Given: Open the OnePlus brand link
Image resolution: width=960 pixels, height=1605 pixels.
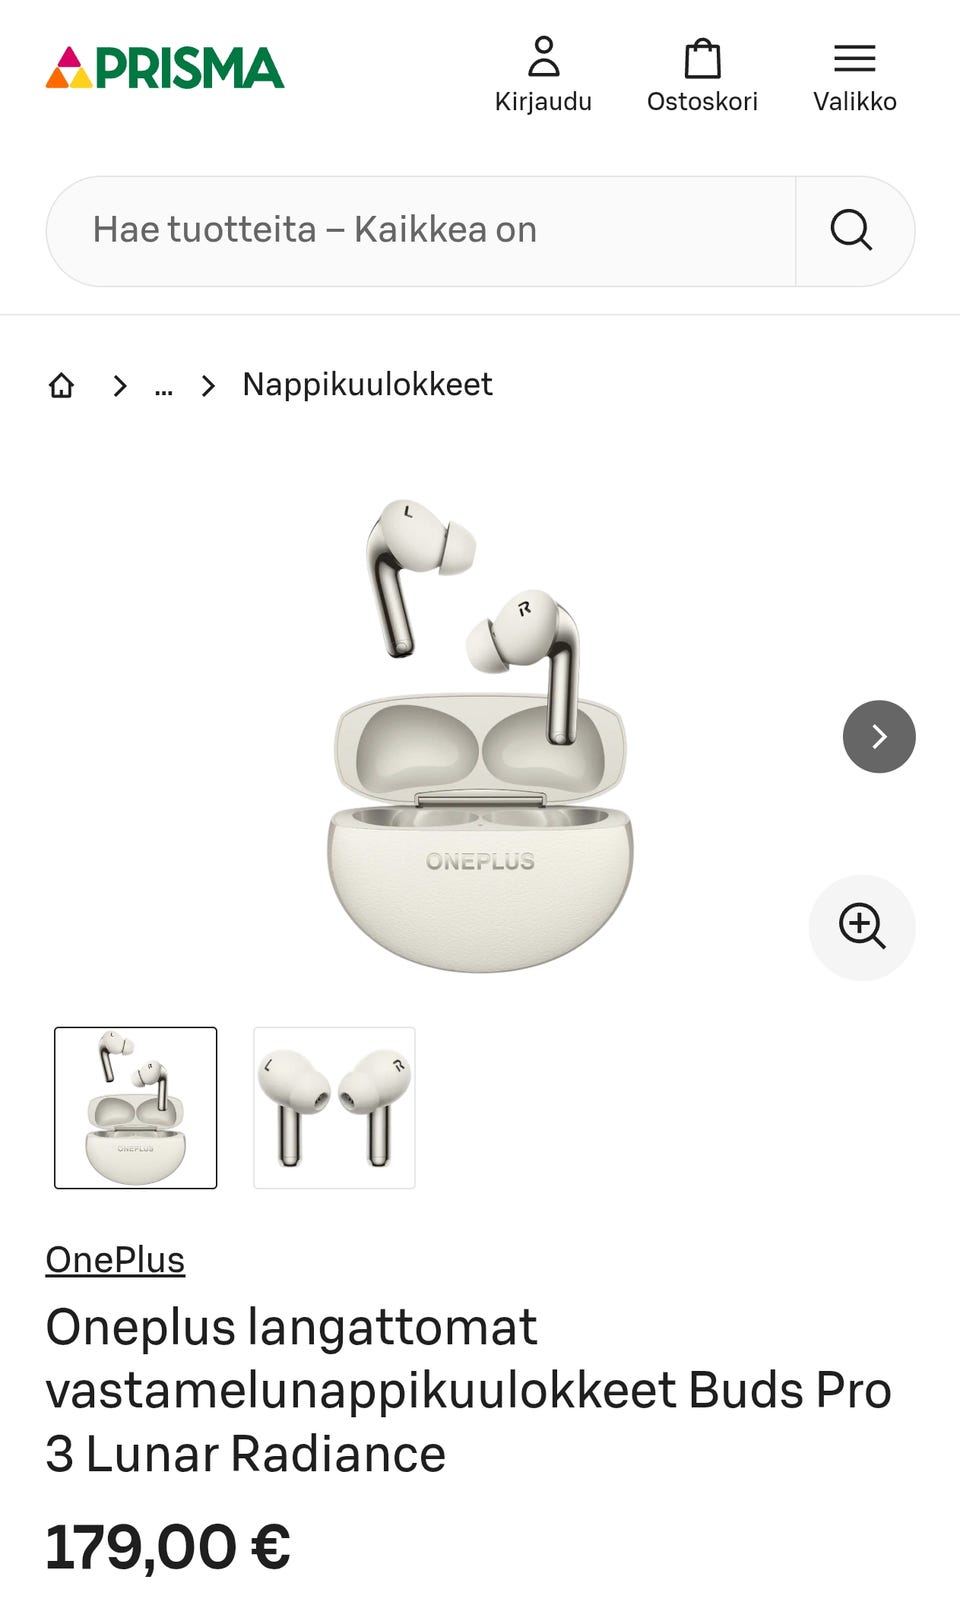Looking at the screenshot, I should click(x=115, y=1260).
